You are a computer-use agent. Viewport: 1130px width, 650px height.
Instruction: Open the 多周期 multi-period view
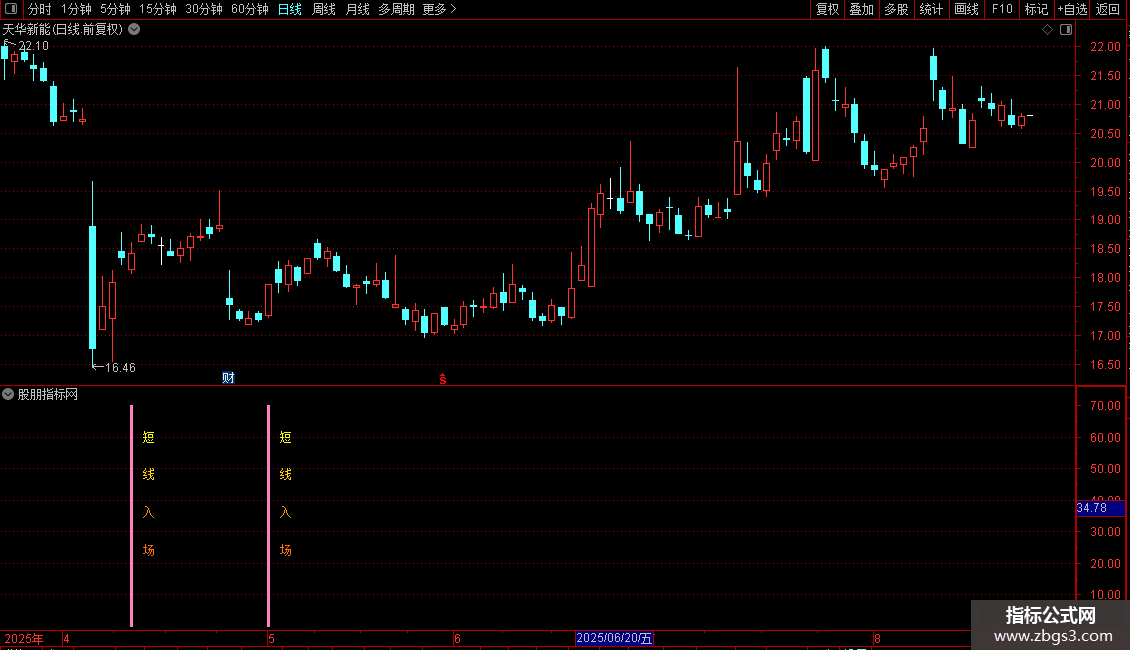396,9
